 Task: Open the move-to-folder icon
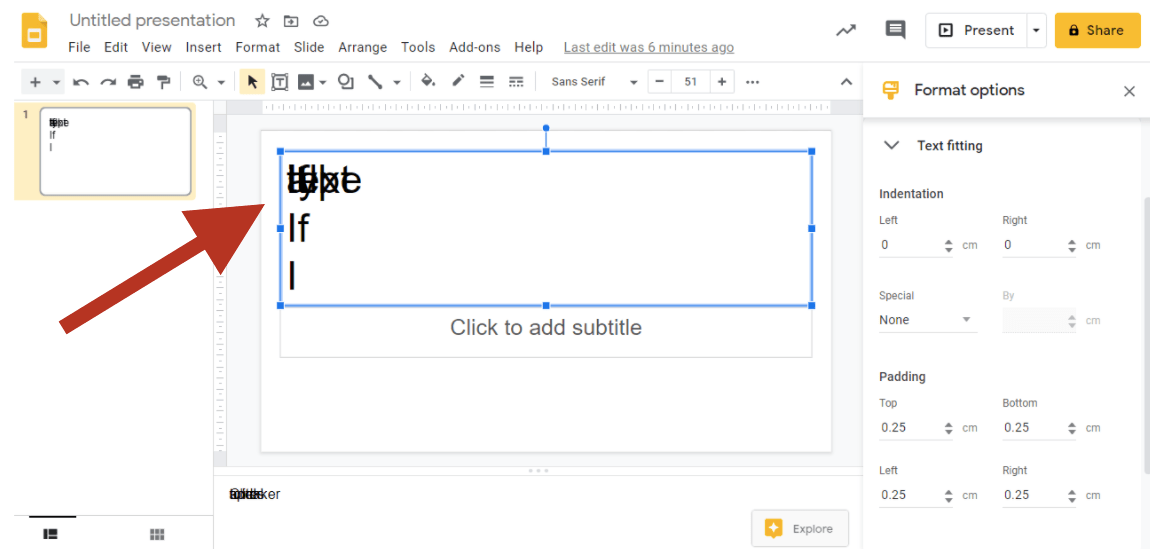point(291,21)
